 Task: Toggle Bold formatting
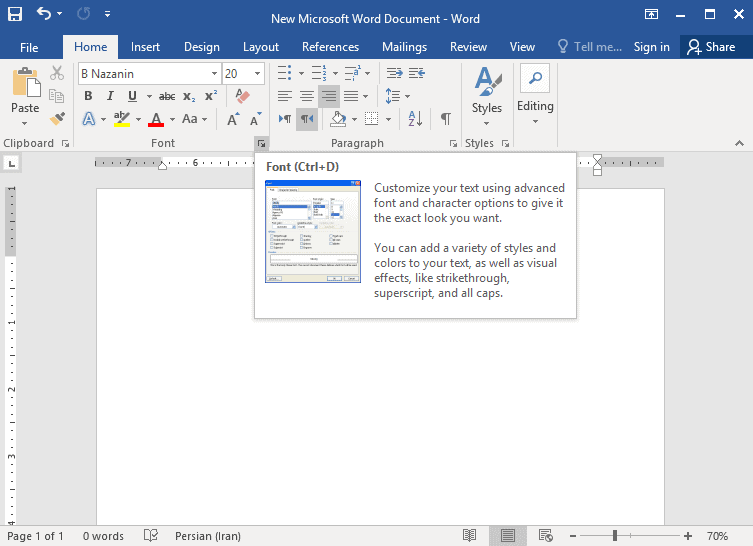88,96
